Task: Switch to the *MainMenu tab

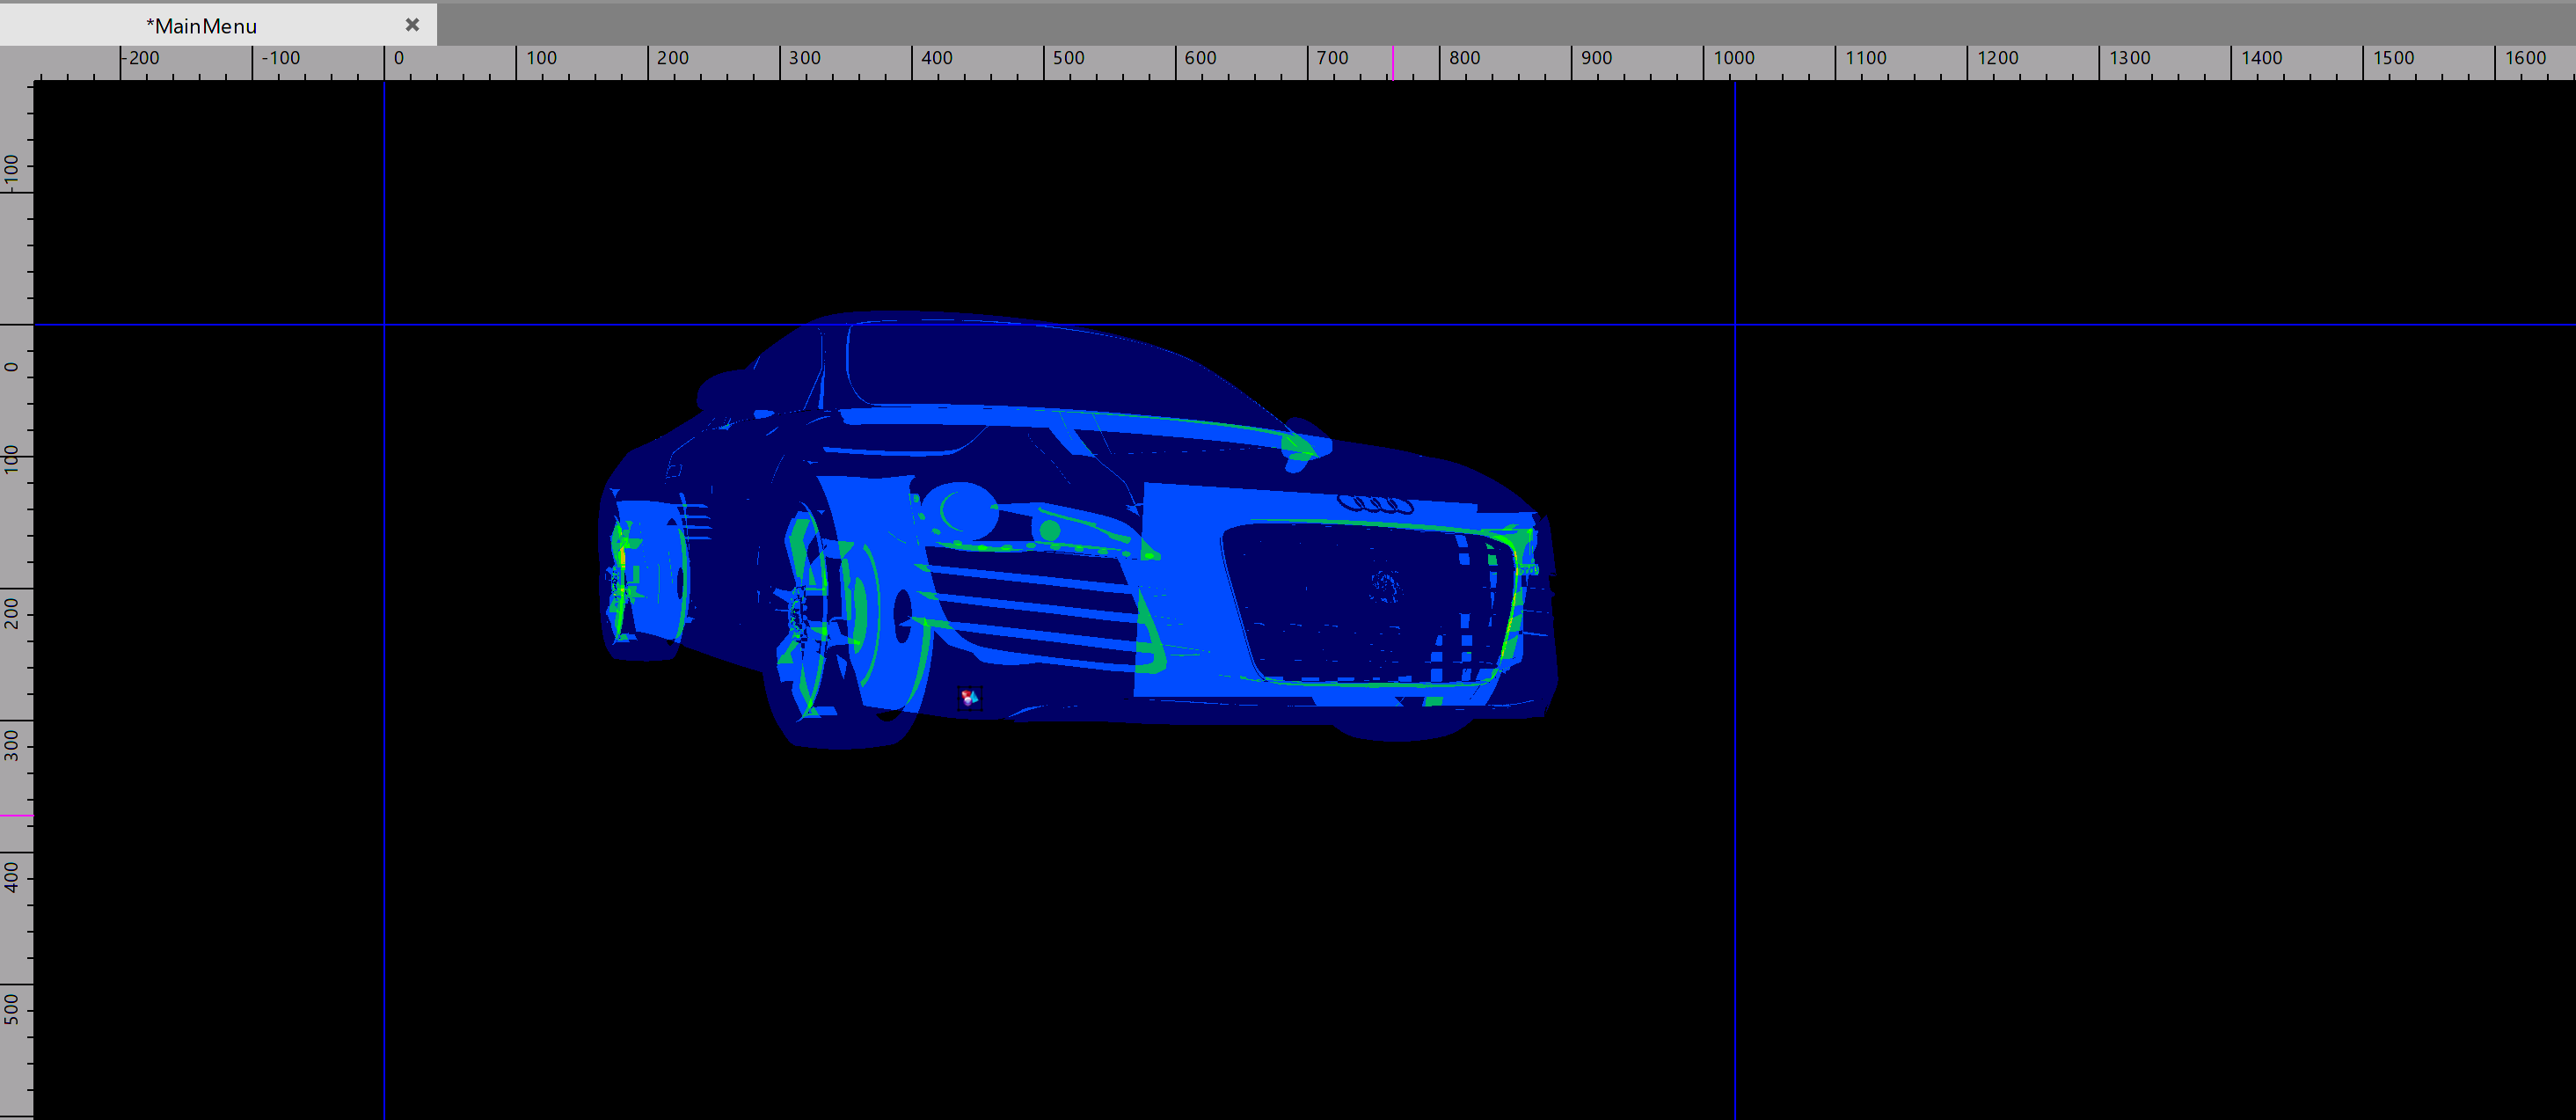Action: click(201, 26)
